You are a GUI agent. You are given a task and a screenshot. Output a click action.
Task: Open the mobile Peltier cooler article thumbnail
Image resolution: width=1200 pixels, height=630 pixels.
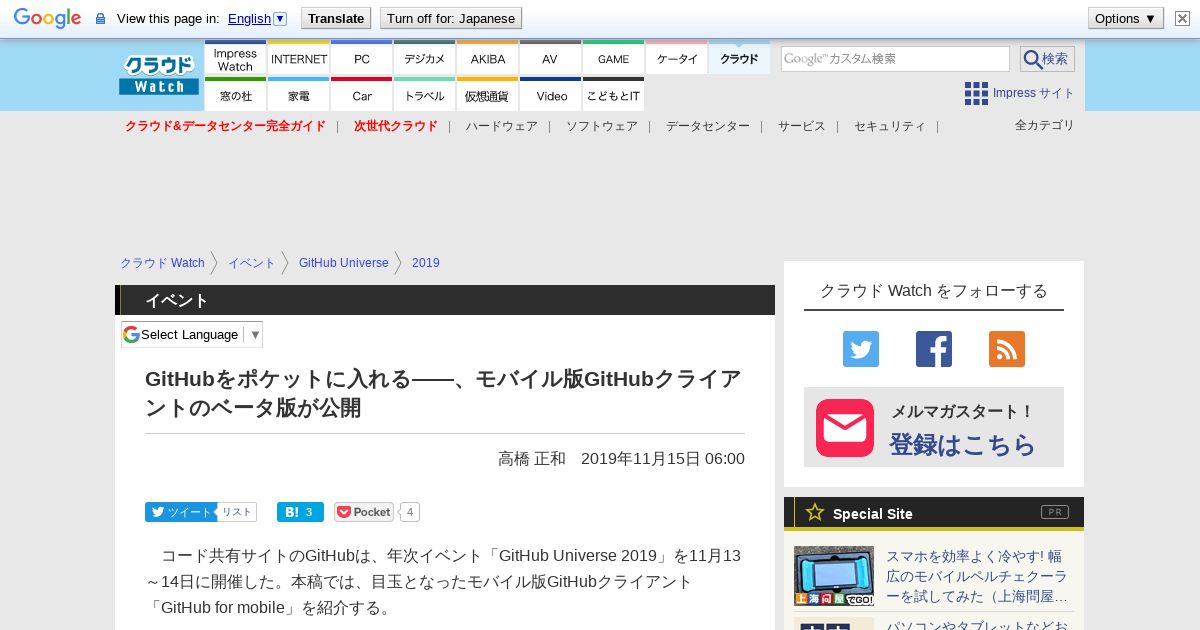pos(834,576)
